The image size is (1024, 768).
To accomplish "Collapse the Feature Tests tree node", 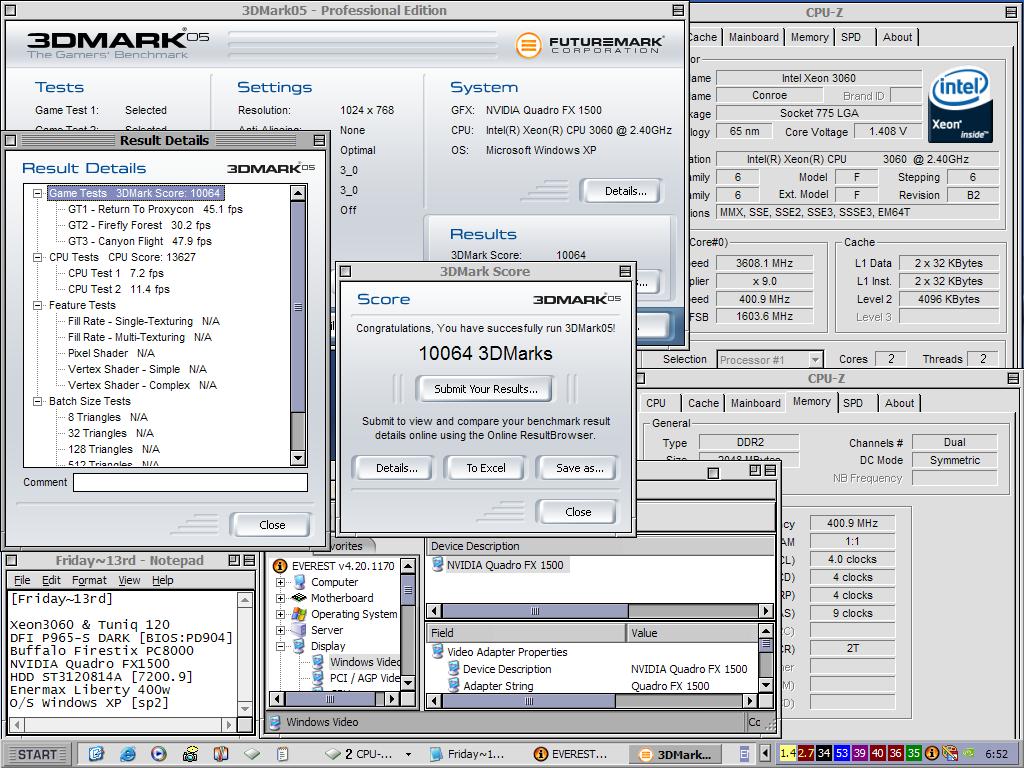I will click(x=38, y=305).
